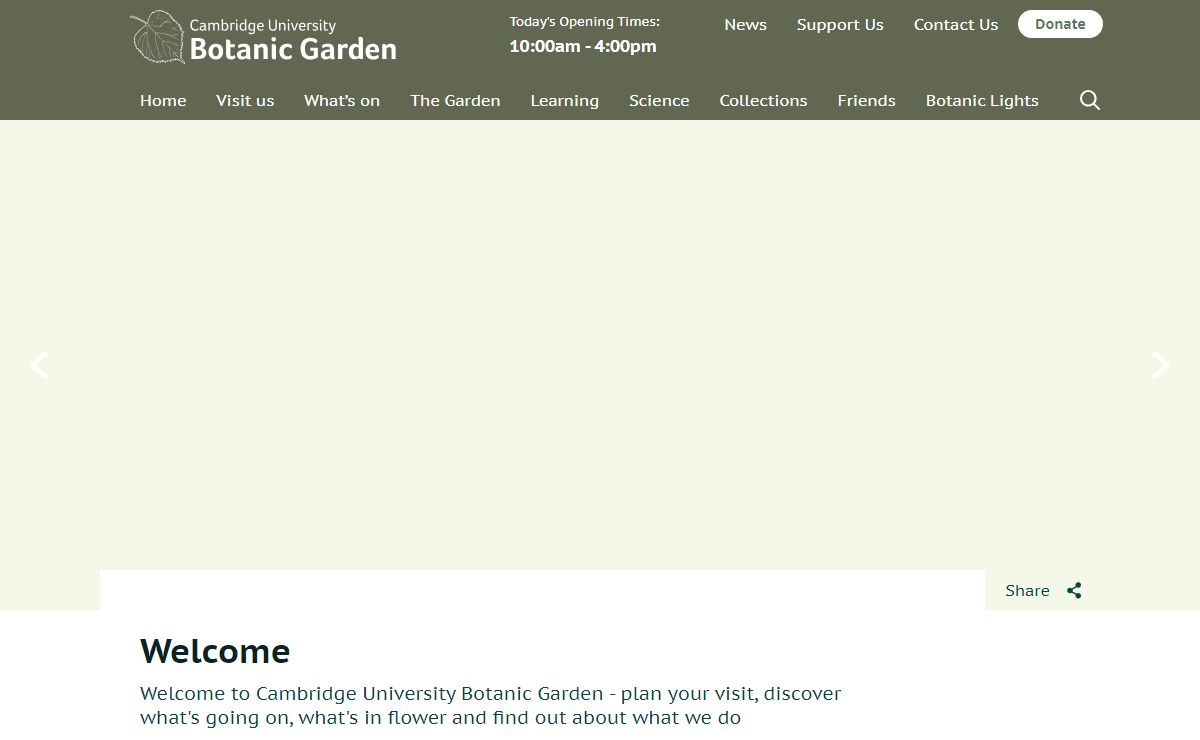Open the Contact Us link

pos(955,24)
